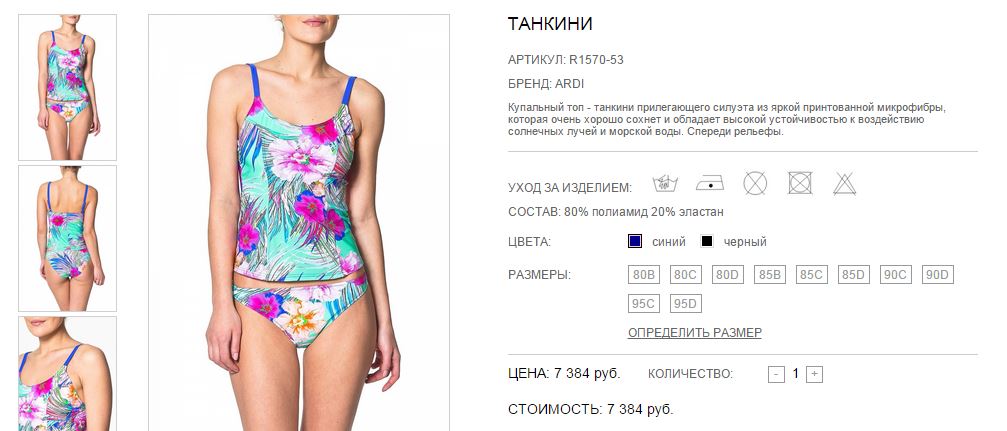Open the ОПРЕДЕЛИТЬ РАЗМЕР size guide link
1007x431 pixels.
point(695,333)
